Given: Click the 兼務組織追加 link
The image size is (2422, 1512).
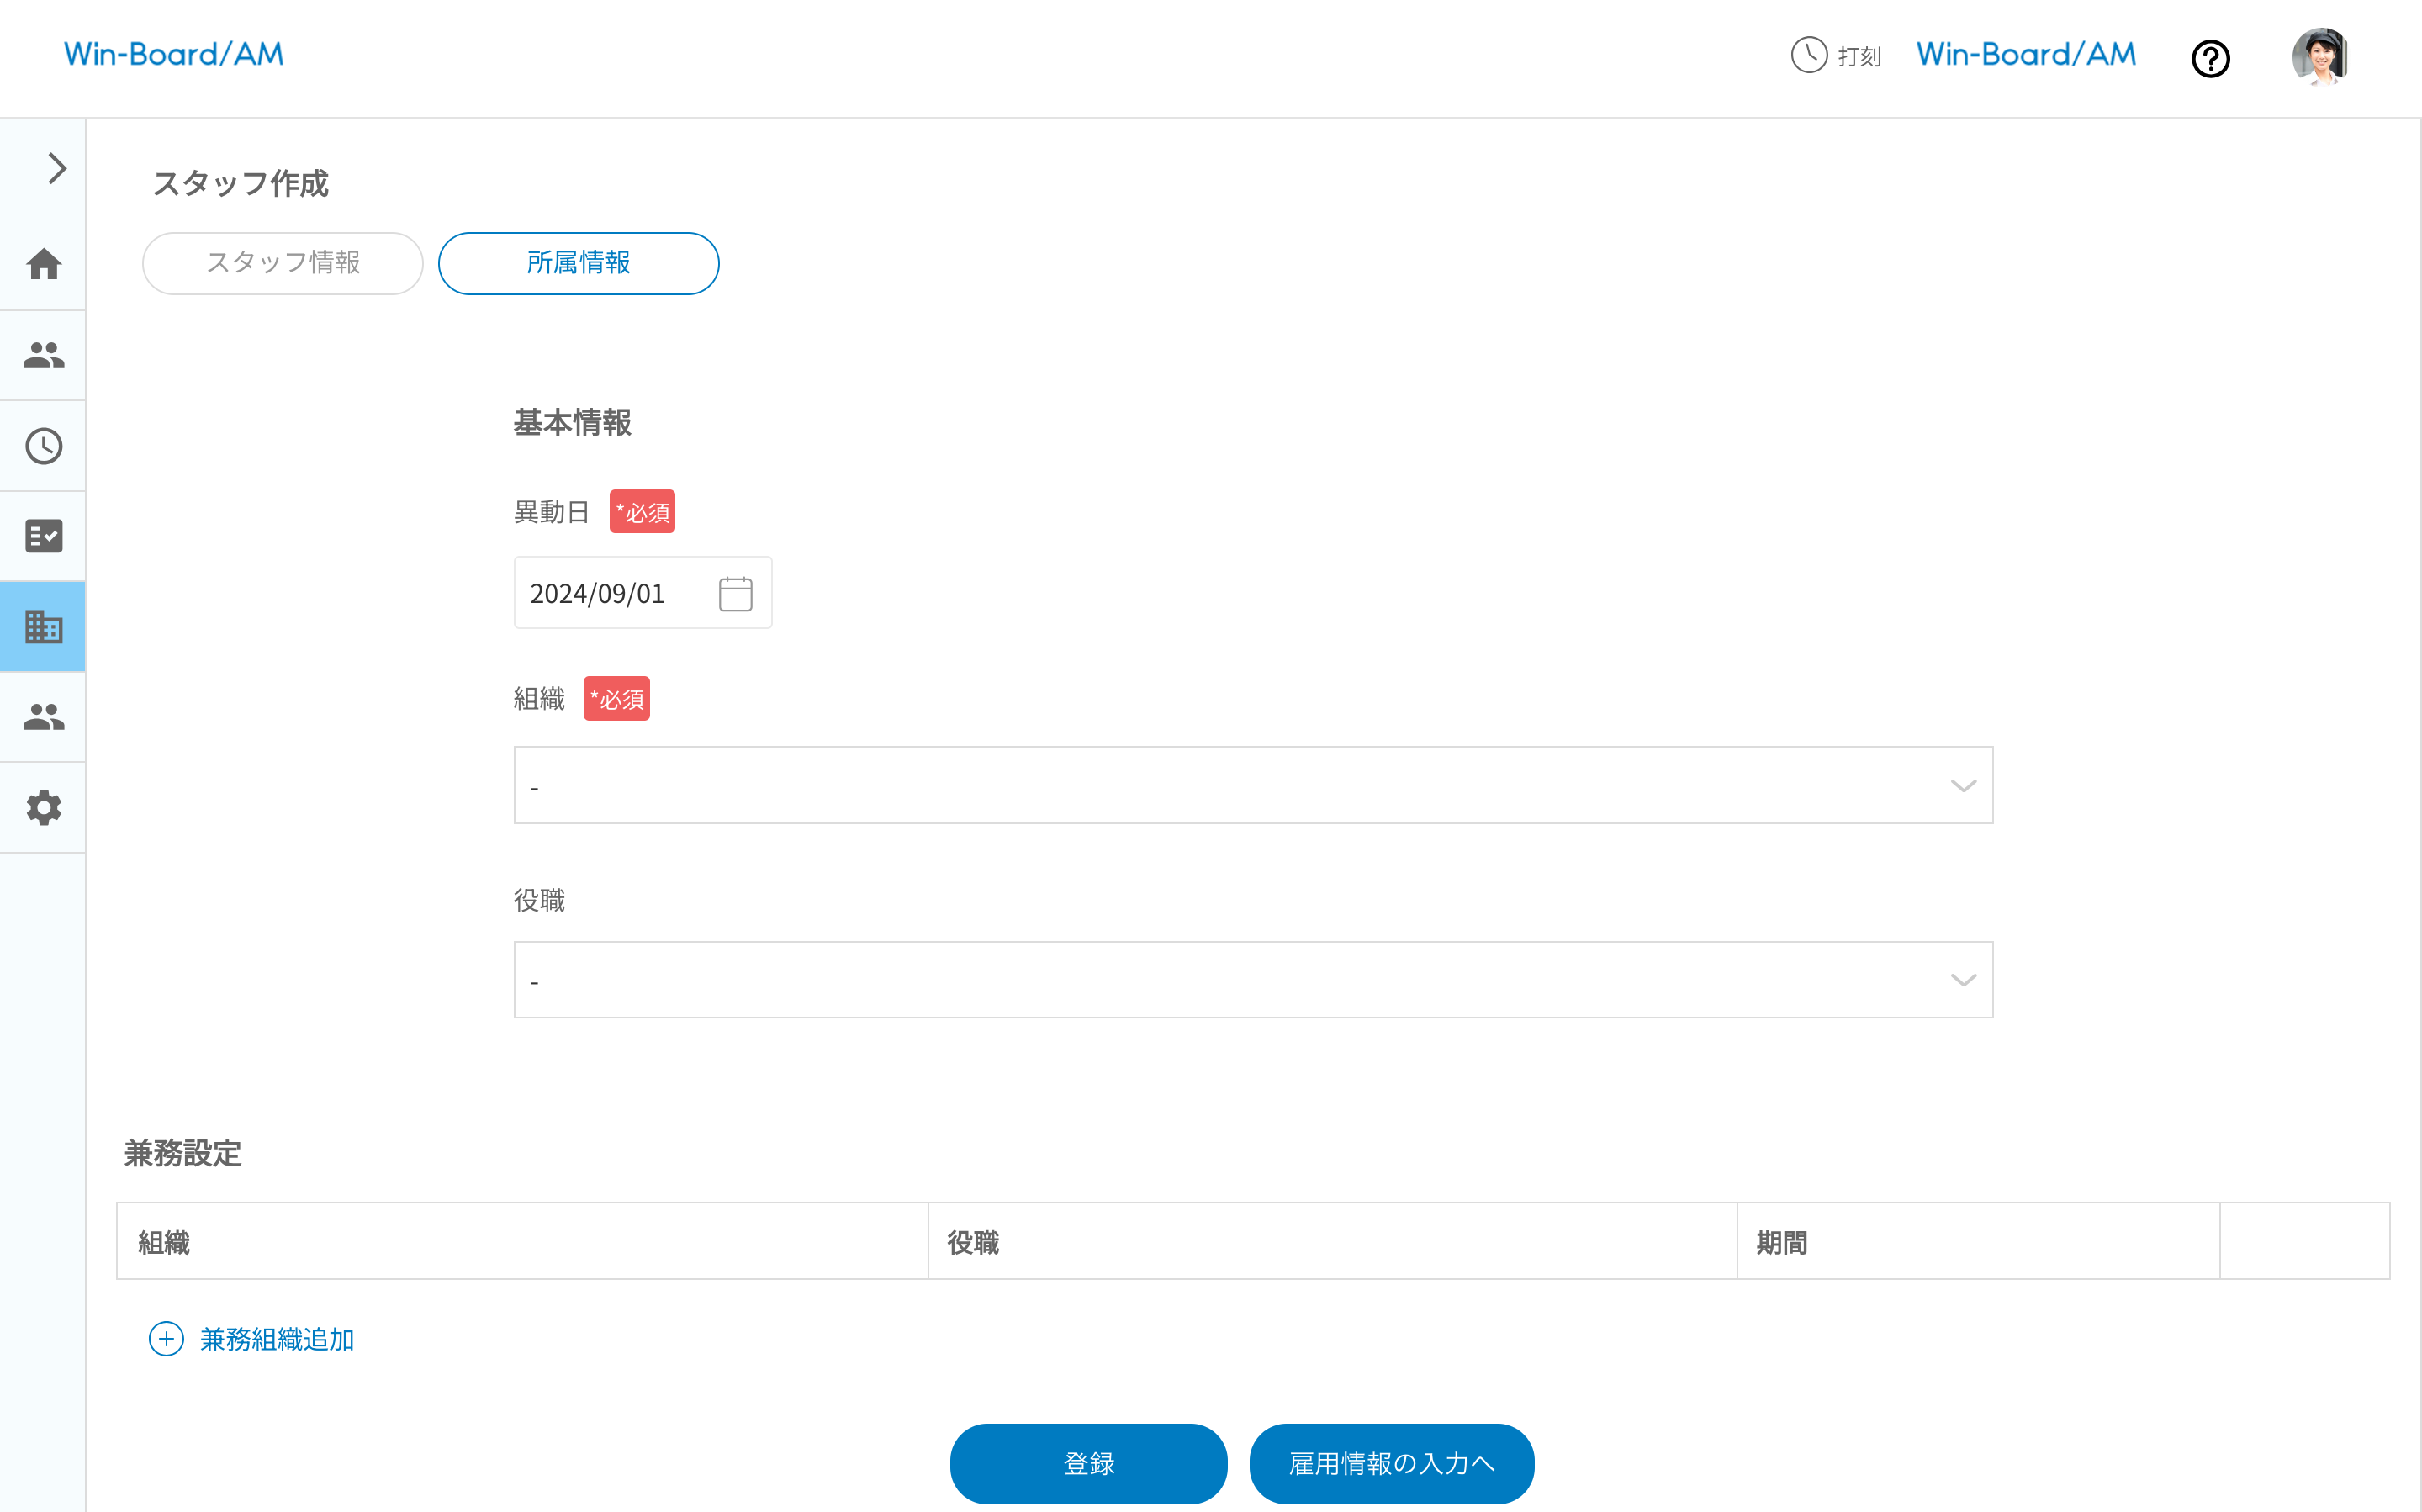Looking at the screenshot, I should (x=276, y=1340).
